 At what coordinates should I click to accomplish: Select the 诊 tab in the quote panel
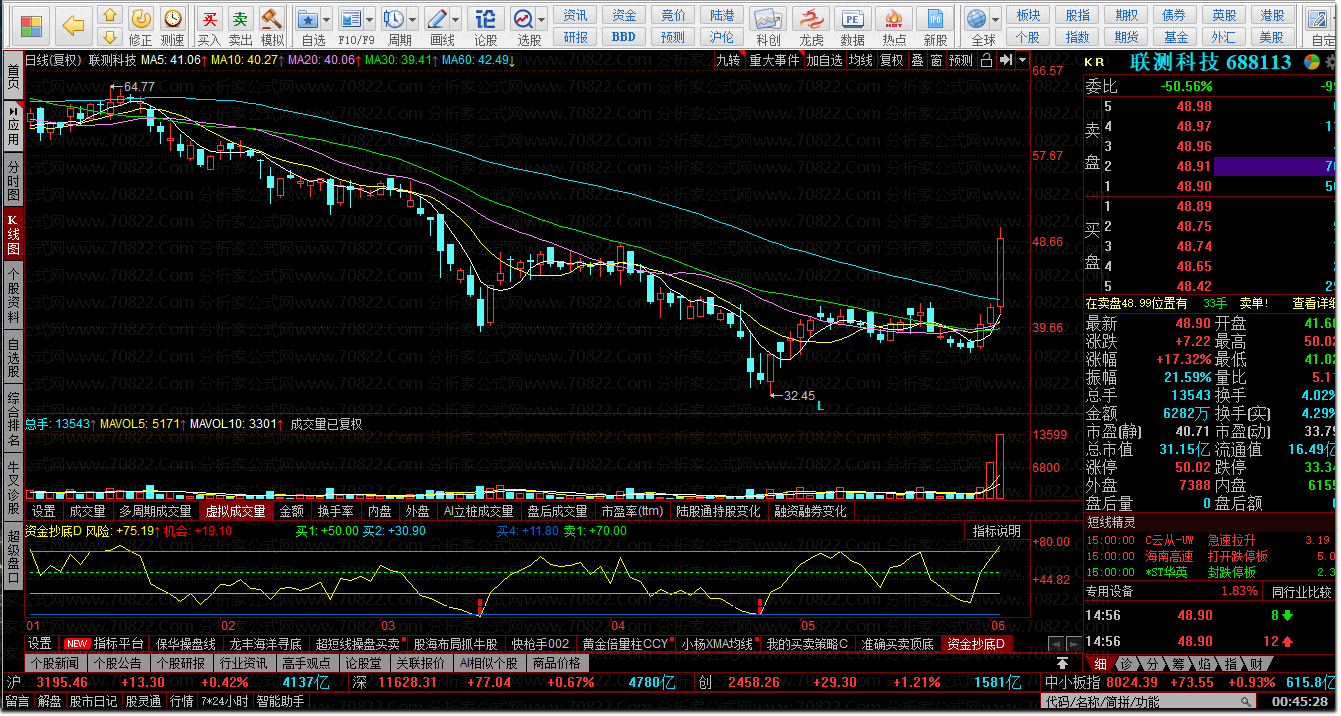pyautogui.click(x=1126, y=665)
